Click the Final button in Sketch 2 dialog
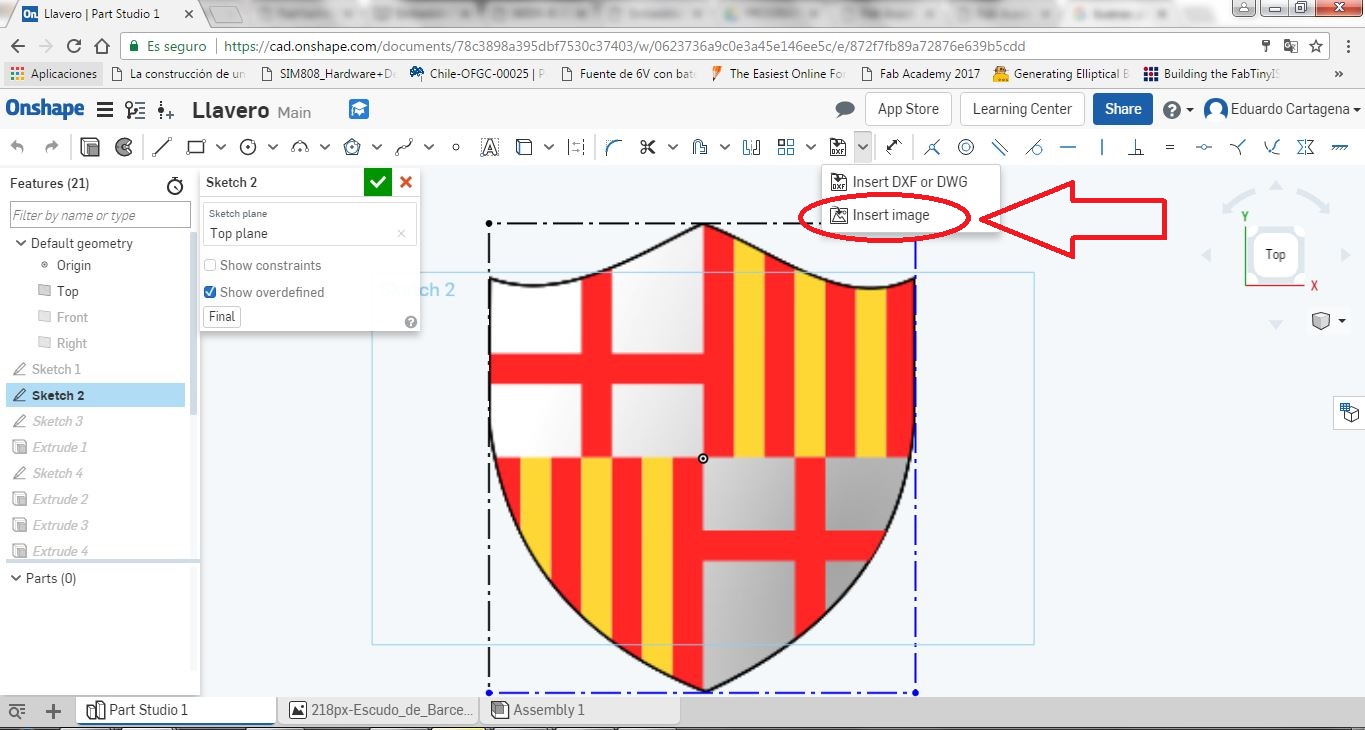Image resolution: width=1365 pixels, height=730 pixels. tap(222, 316)
